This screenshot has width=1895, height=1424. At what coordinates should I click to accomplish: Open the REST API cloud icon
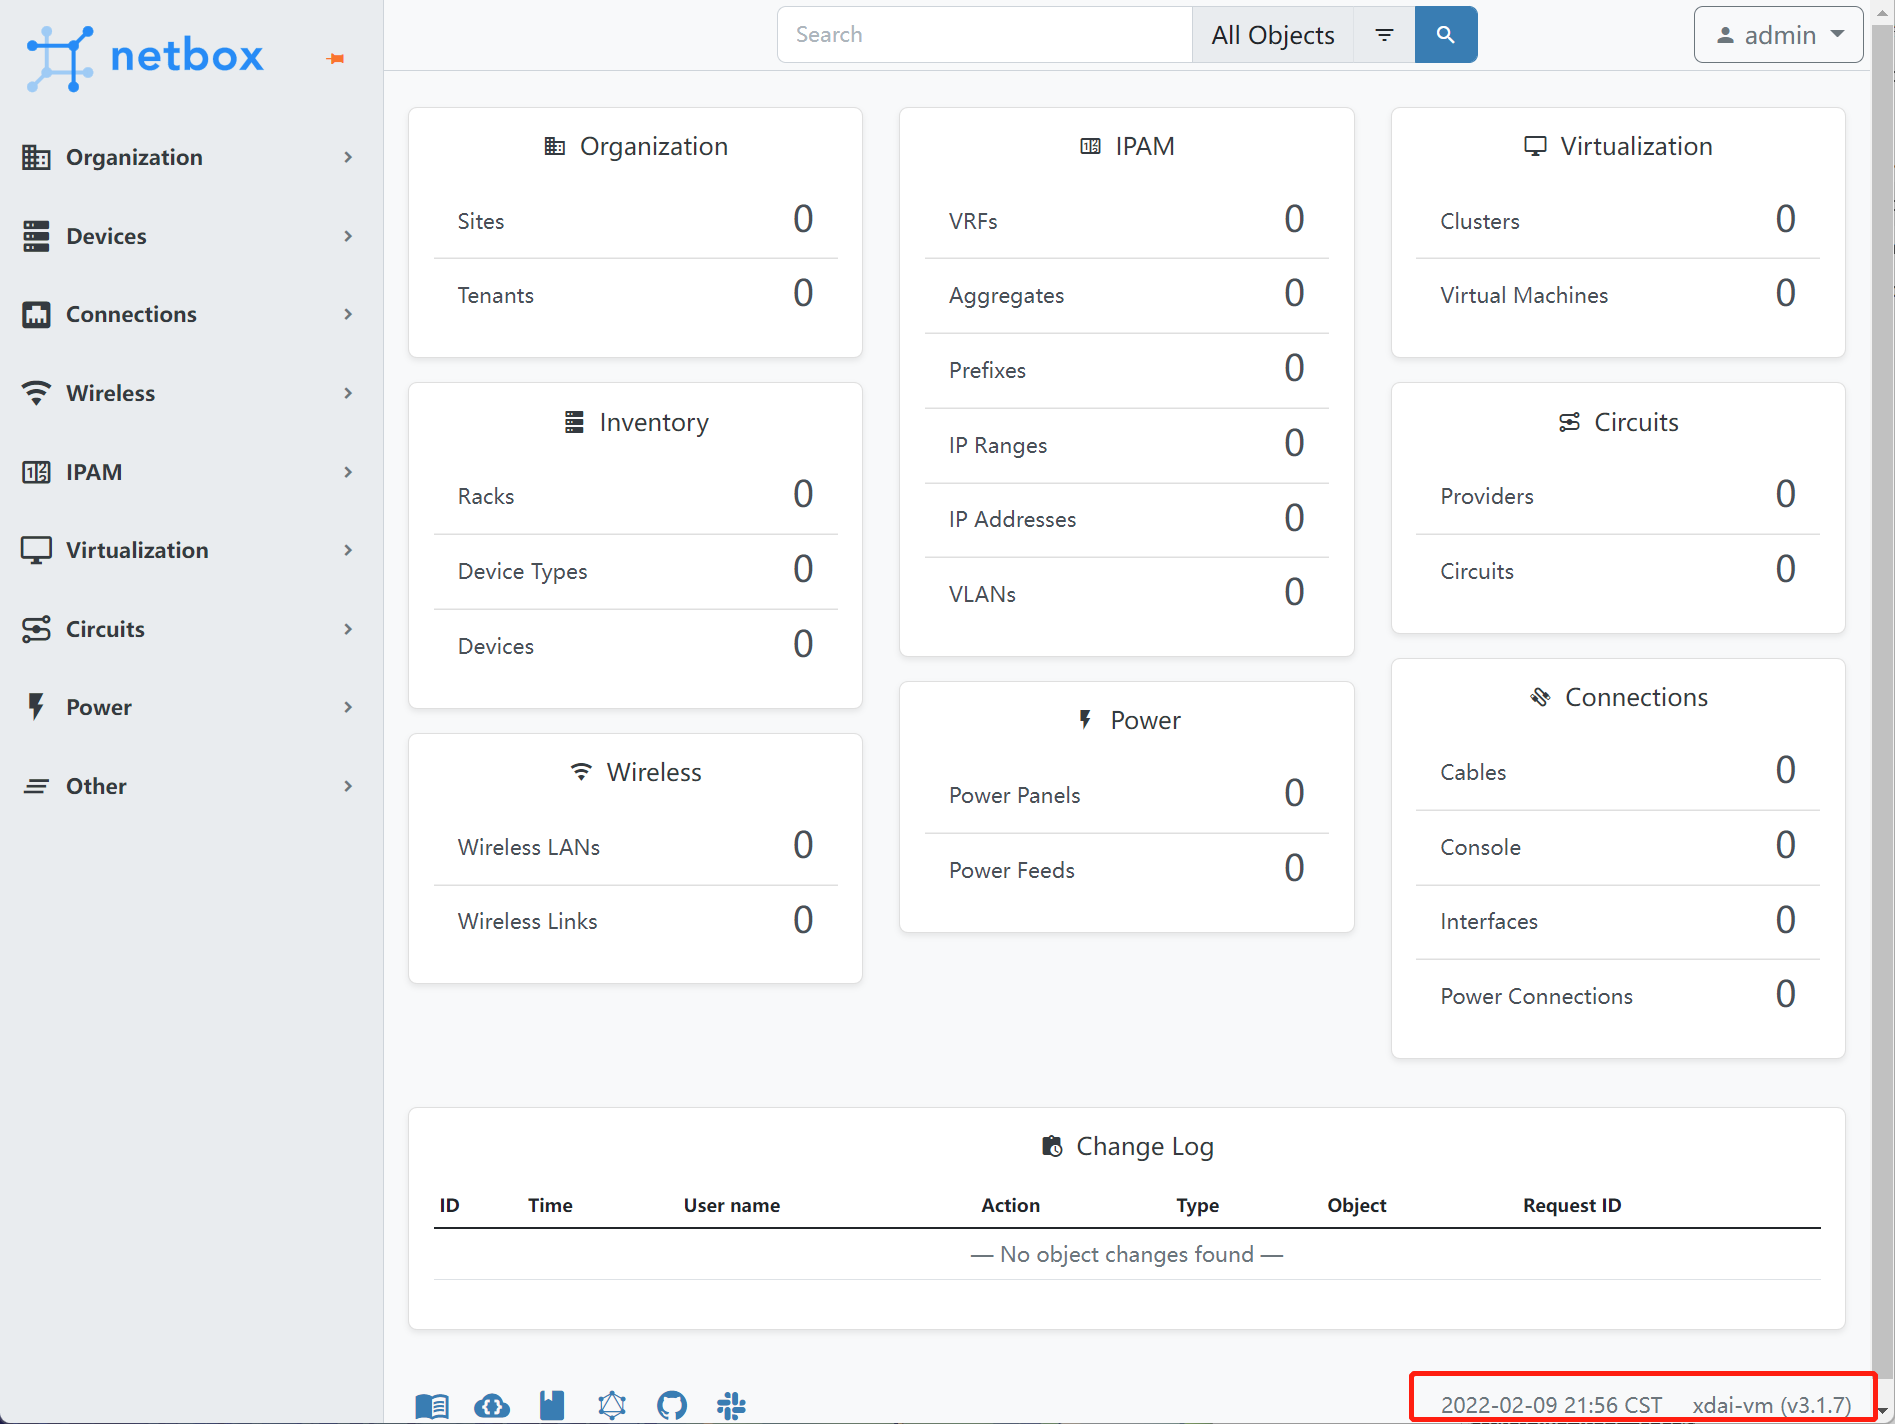pyautogui.click(x=492, y=1405)
